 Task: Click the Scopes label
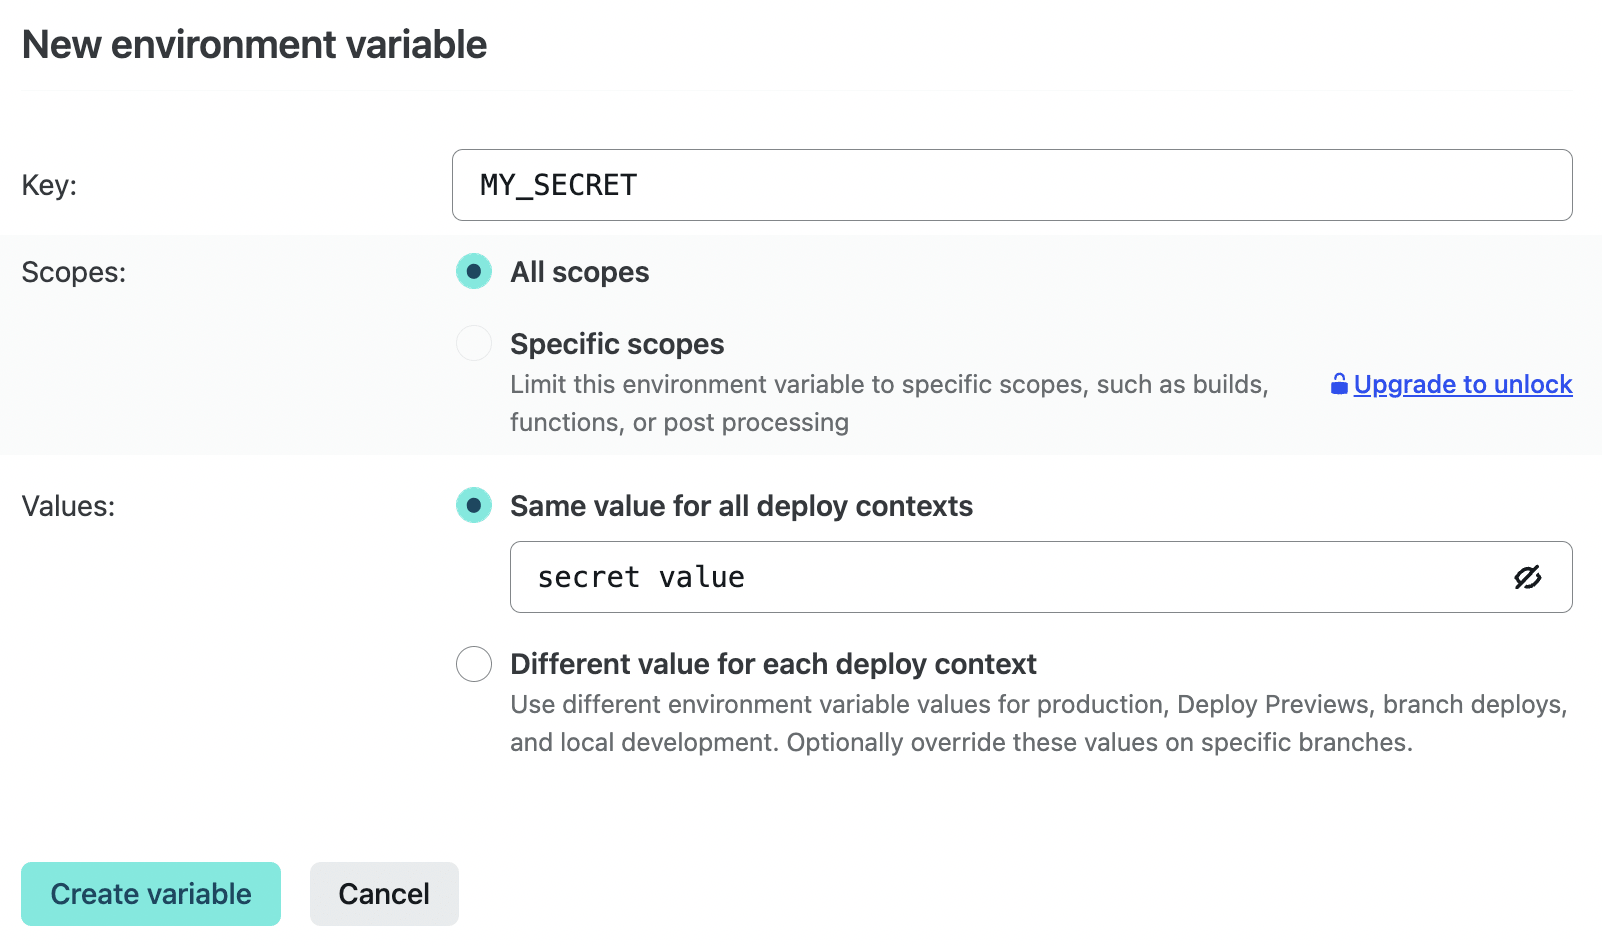click(x=73, y=271)
